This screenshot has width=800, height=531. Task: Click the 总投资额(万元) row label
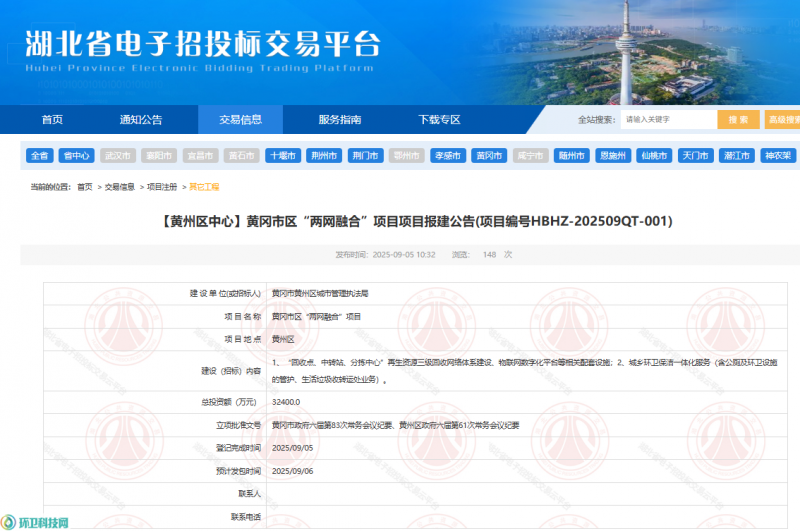[x=229, y=402]
